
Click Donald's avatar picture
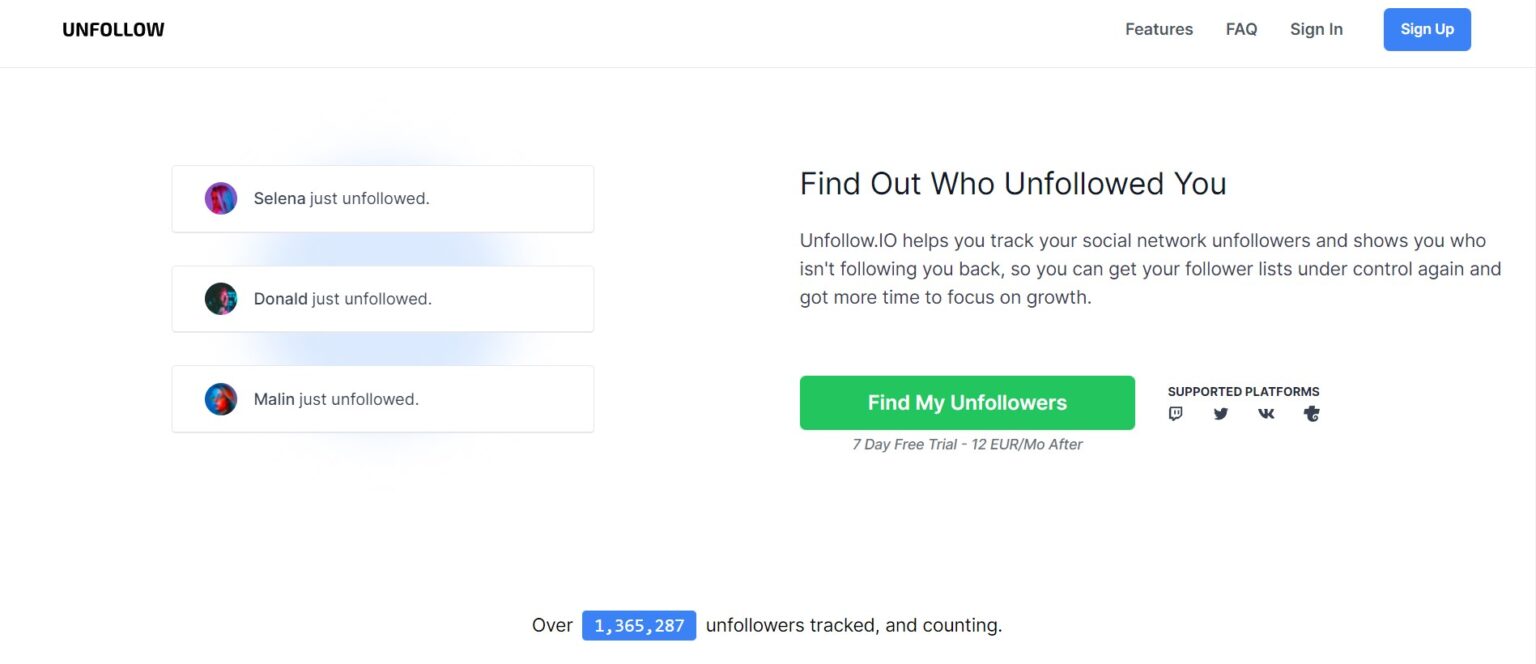click(221, 298)
